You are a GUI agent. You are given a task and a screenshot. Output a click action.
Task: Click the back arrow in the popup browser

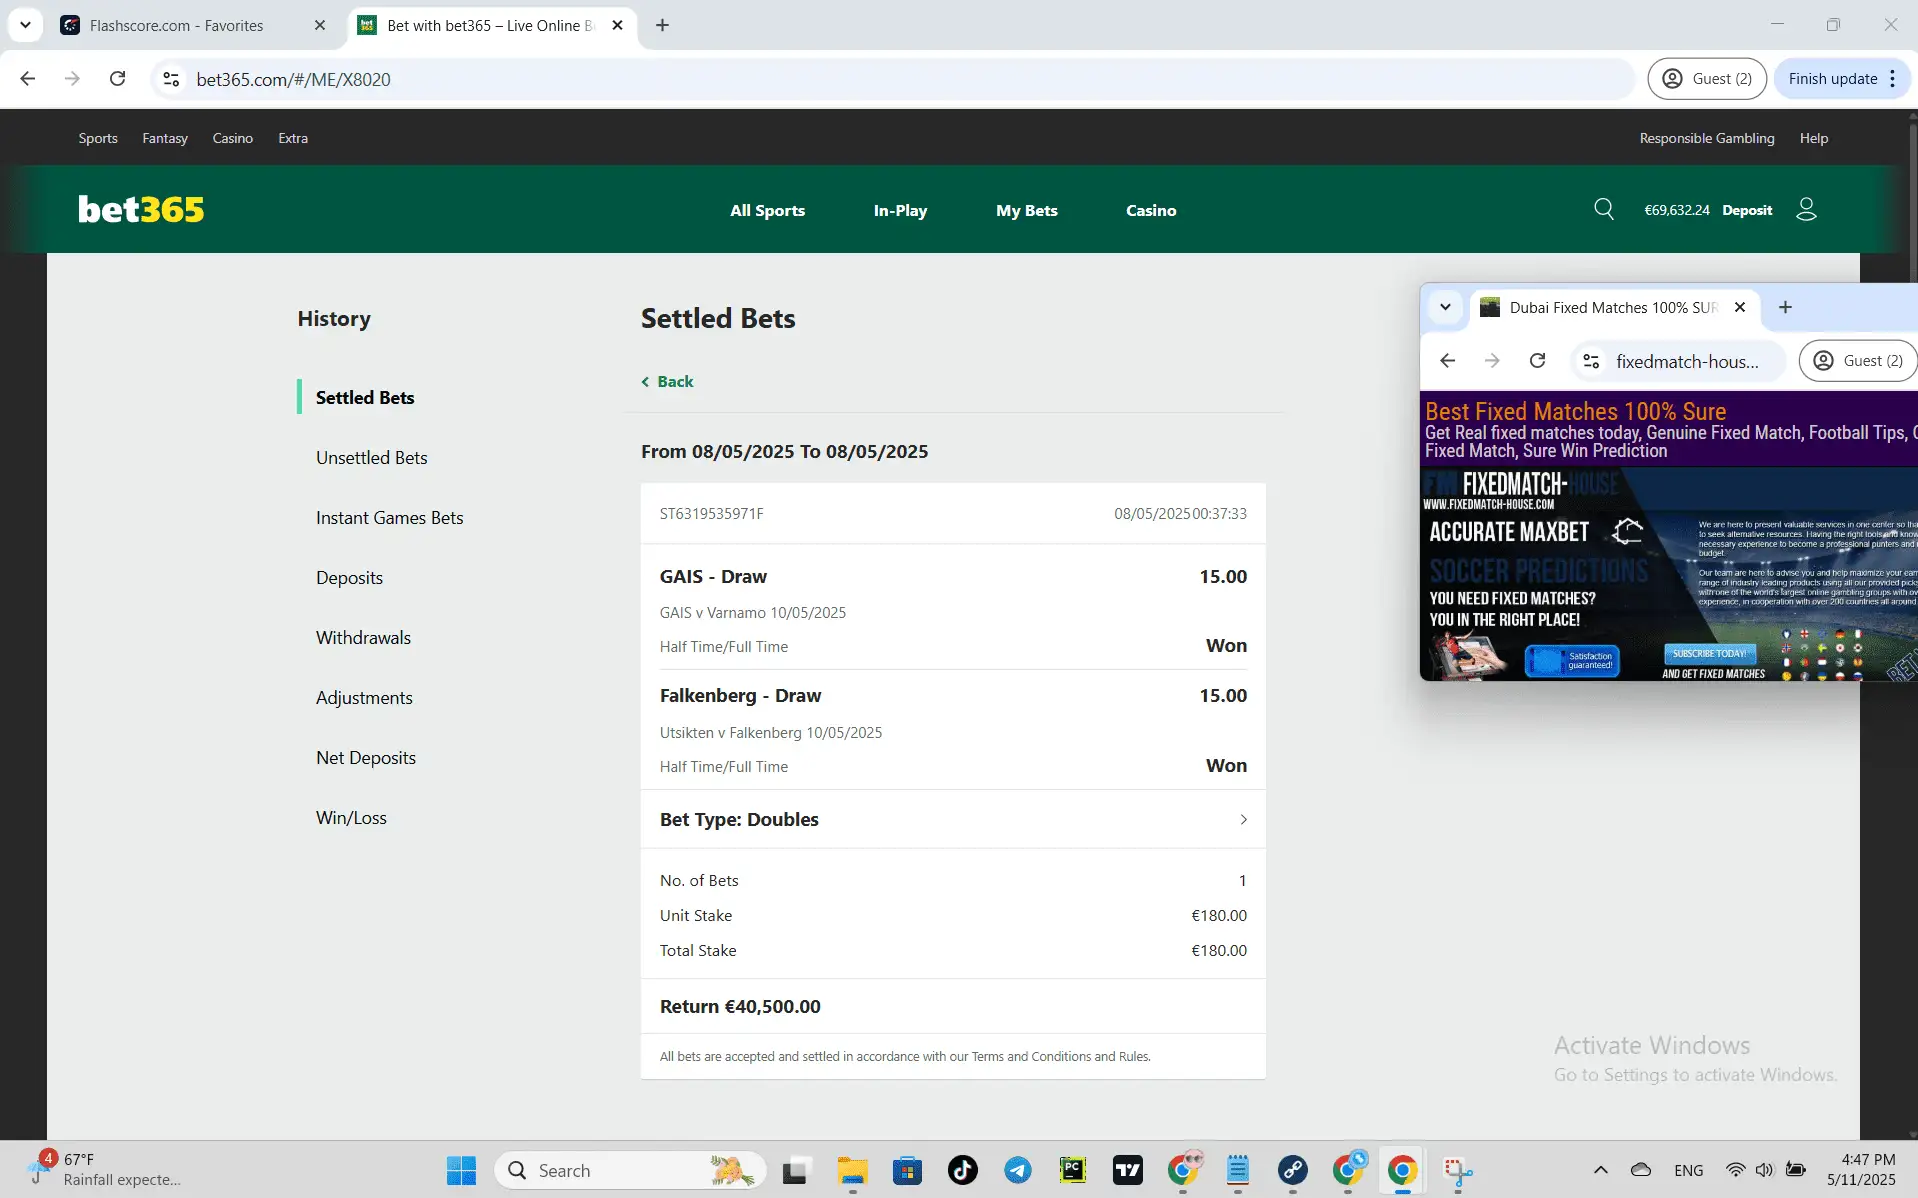pos(1448,360)
